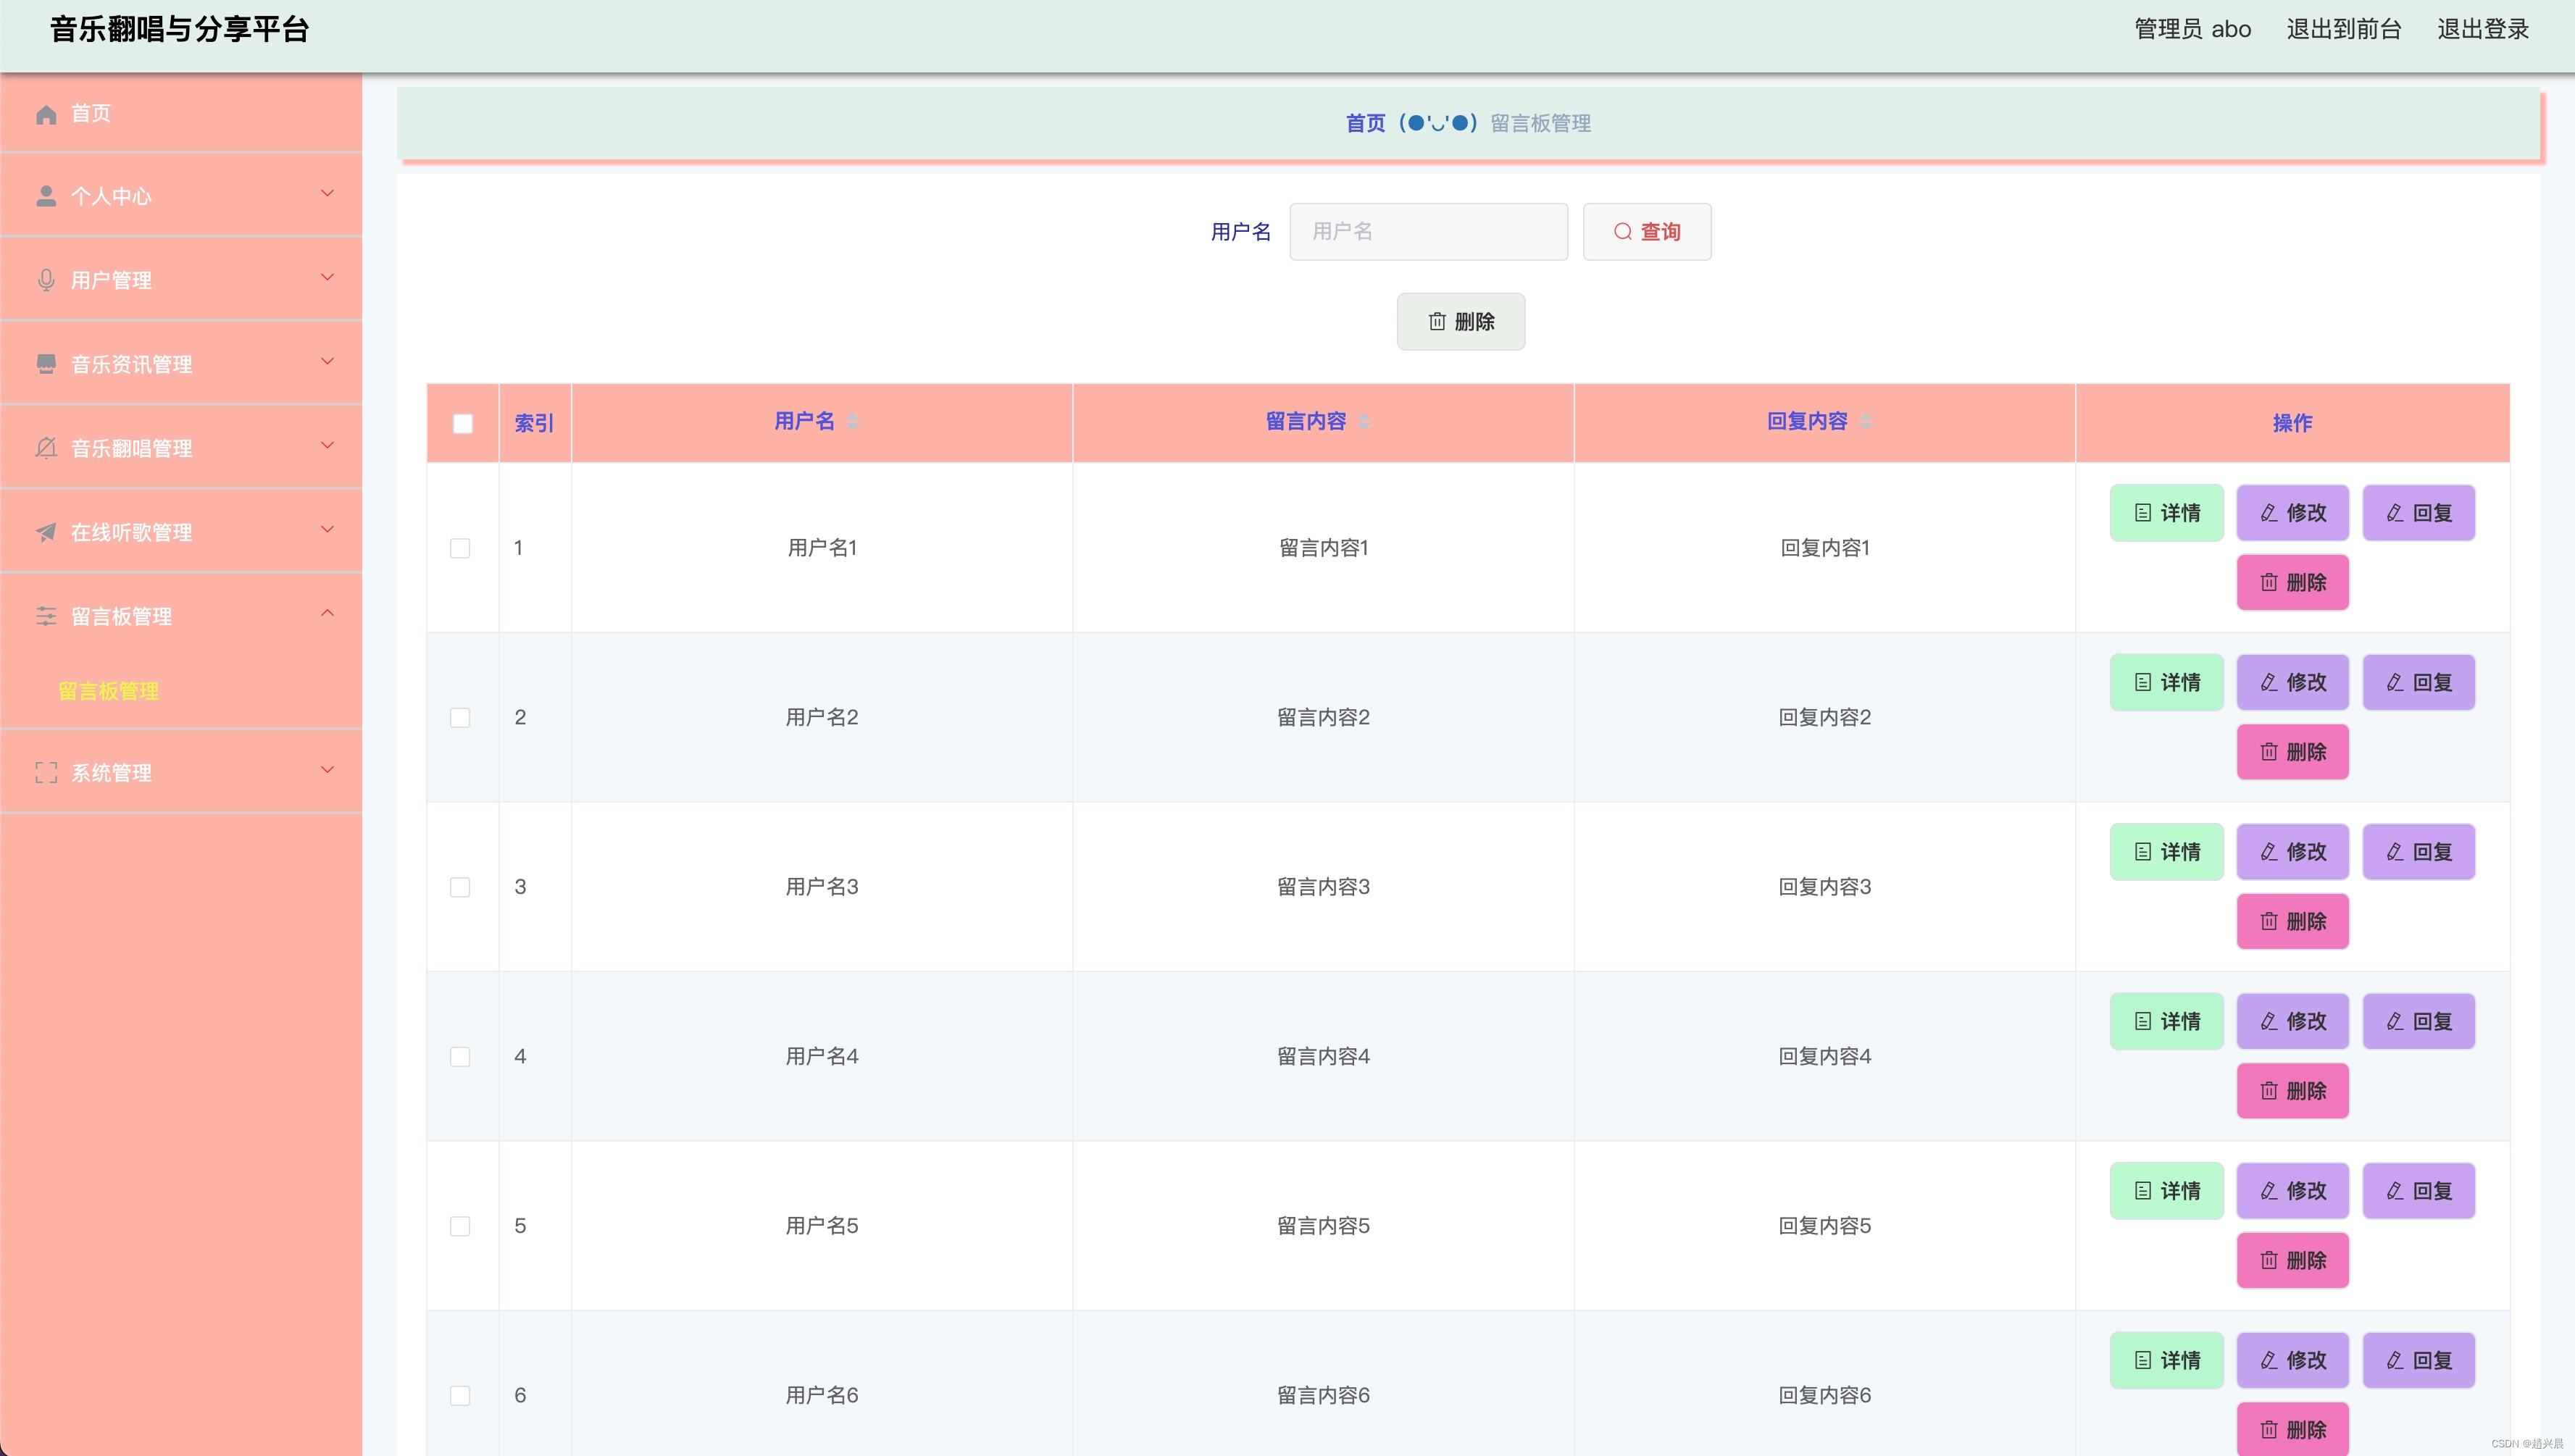This screenshot has width=2575, height=1456.
Task: Click the sliders icon for 留言板管理
Action: [x=46, y=616]
